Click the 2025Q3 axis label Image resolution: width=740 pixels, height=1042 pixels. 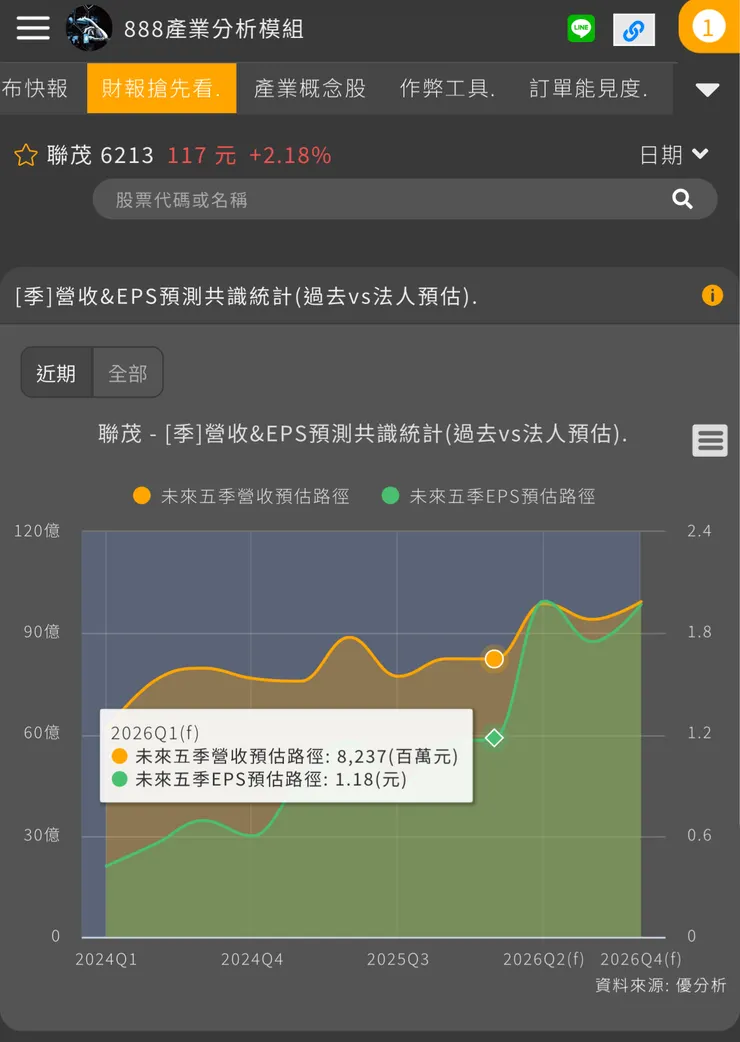(x=398, y=960)
